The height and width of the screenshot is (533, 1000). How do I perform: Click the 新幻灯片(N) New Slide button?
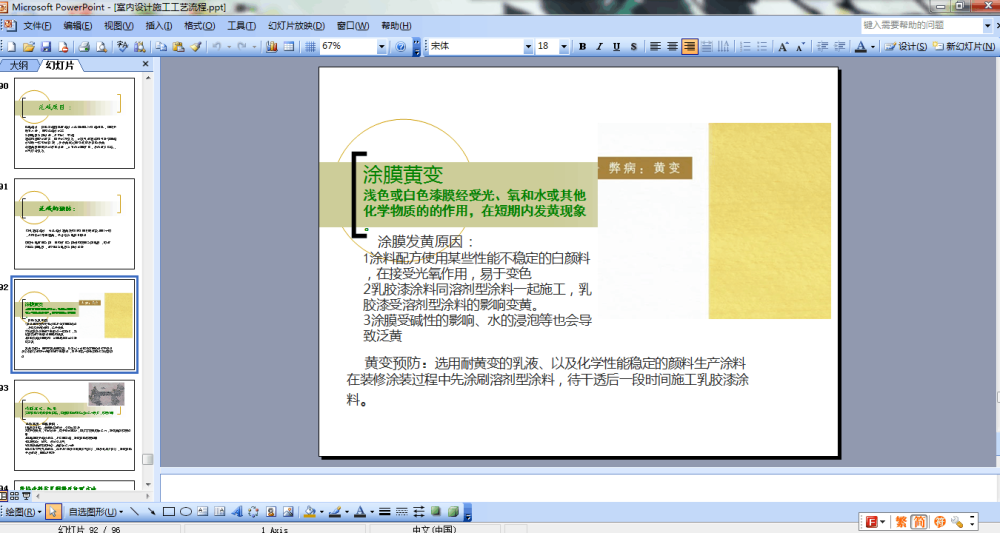pyautogui.click(x=964, y=47)
